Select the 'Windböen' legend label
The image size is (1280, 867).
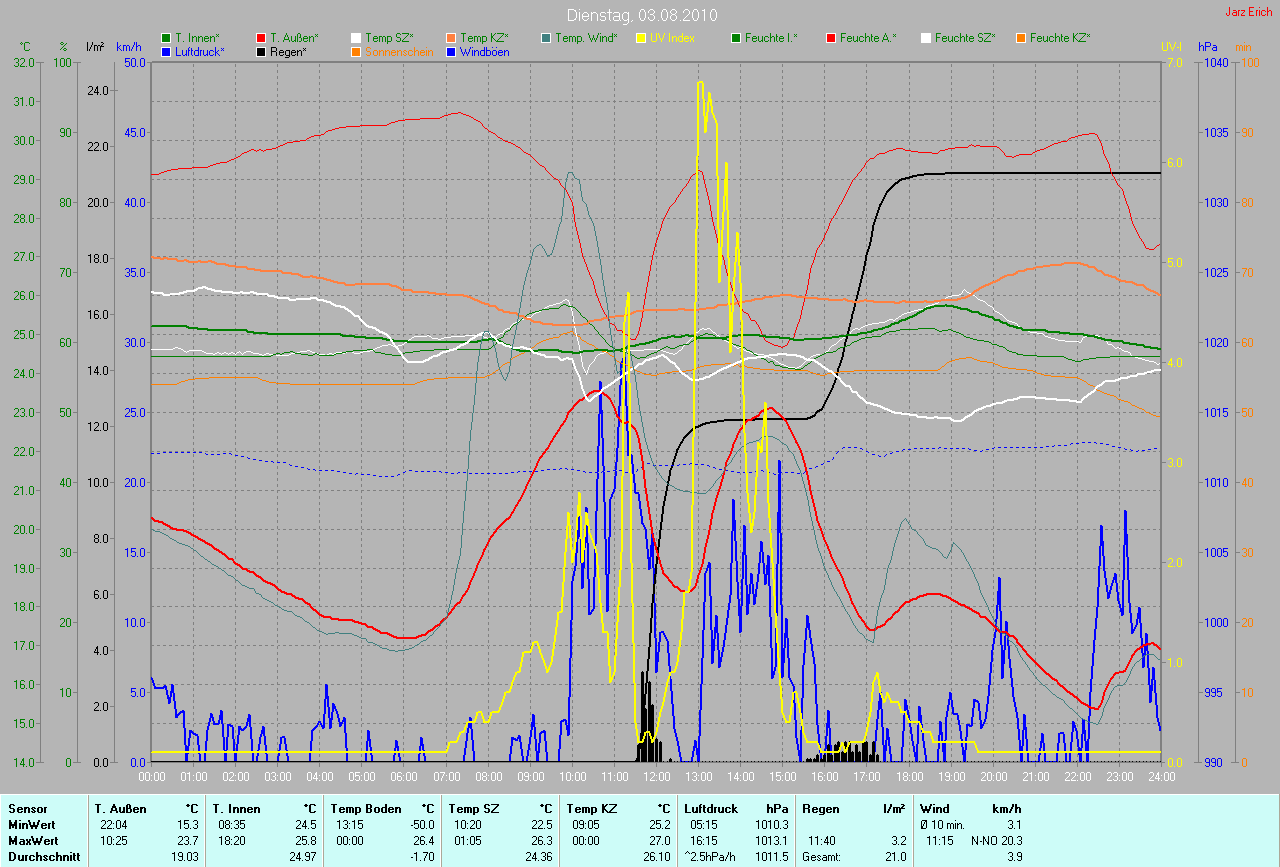point(485,52)
